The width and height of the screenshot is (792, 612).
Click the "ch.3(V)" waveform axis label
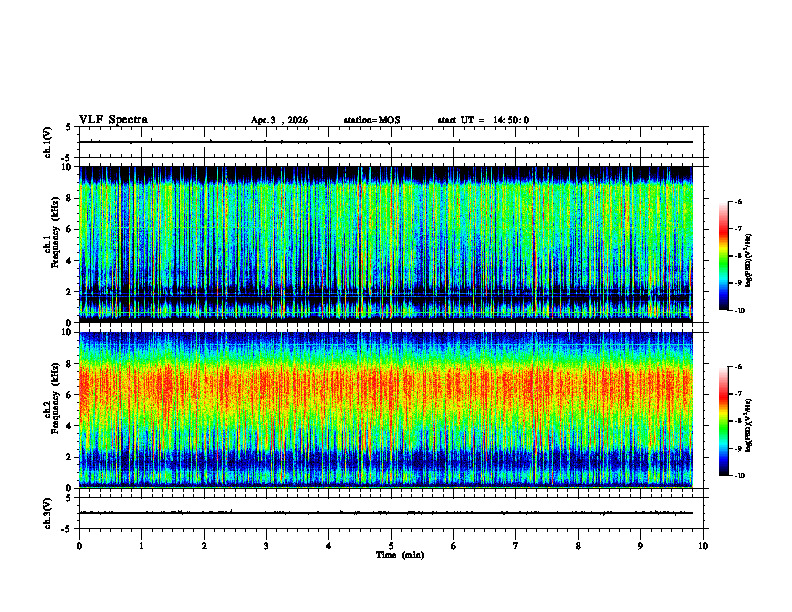48,513
